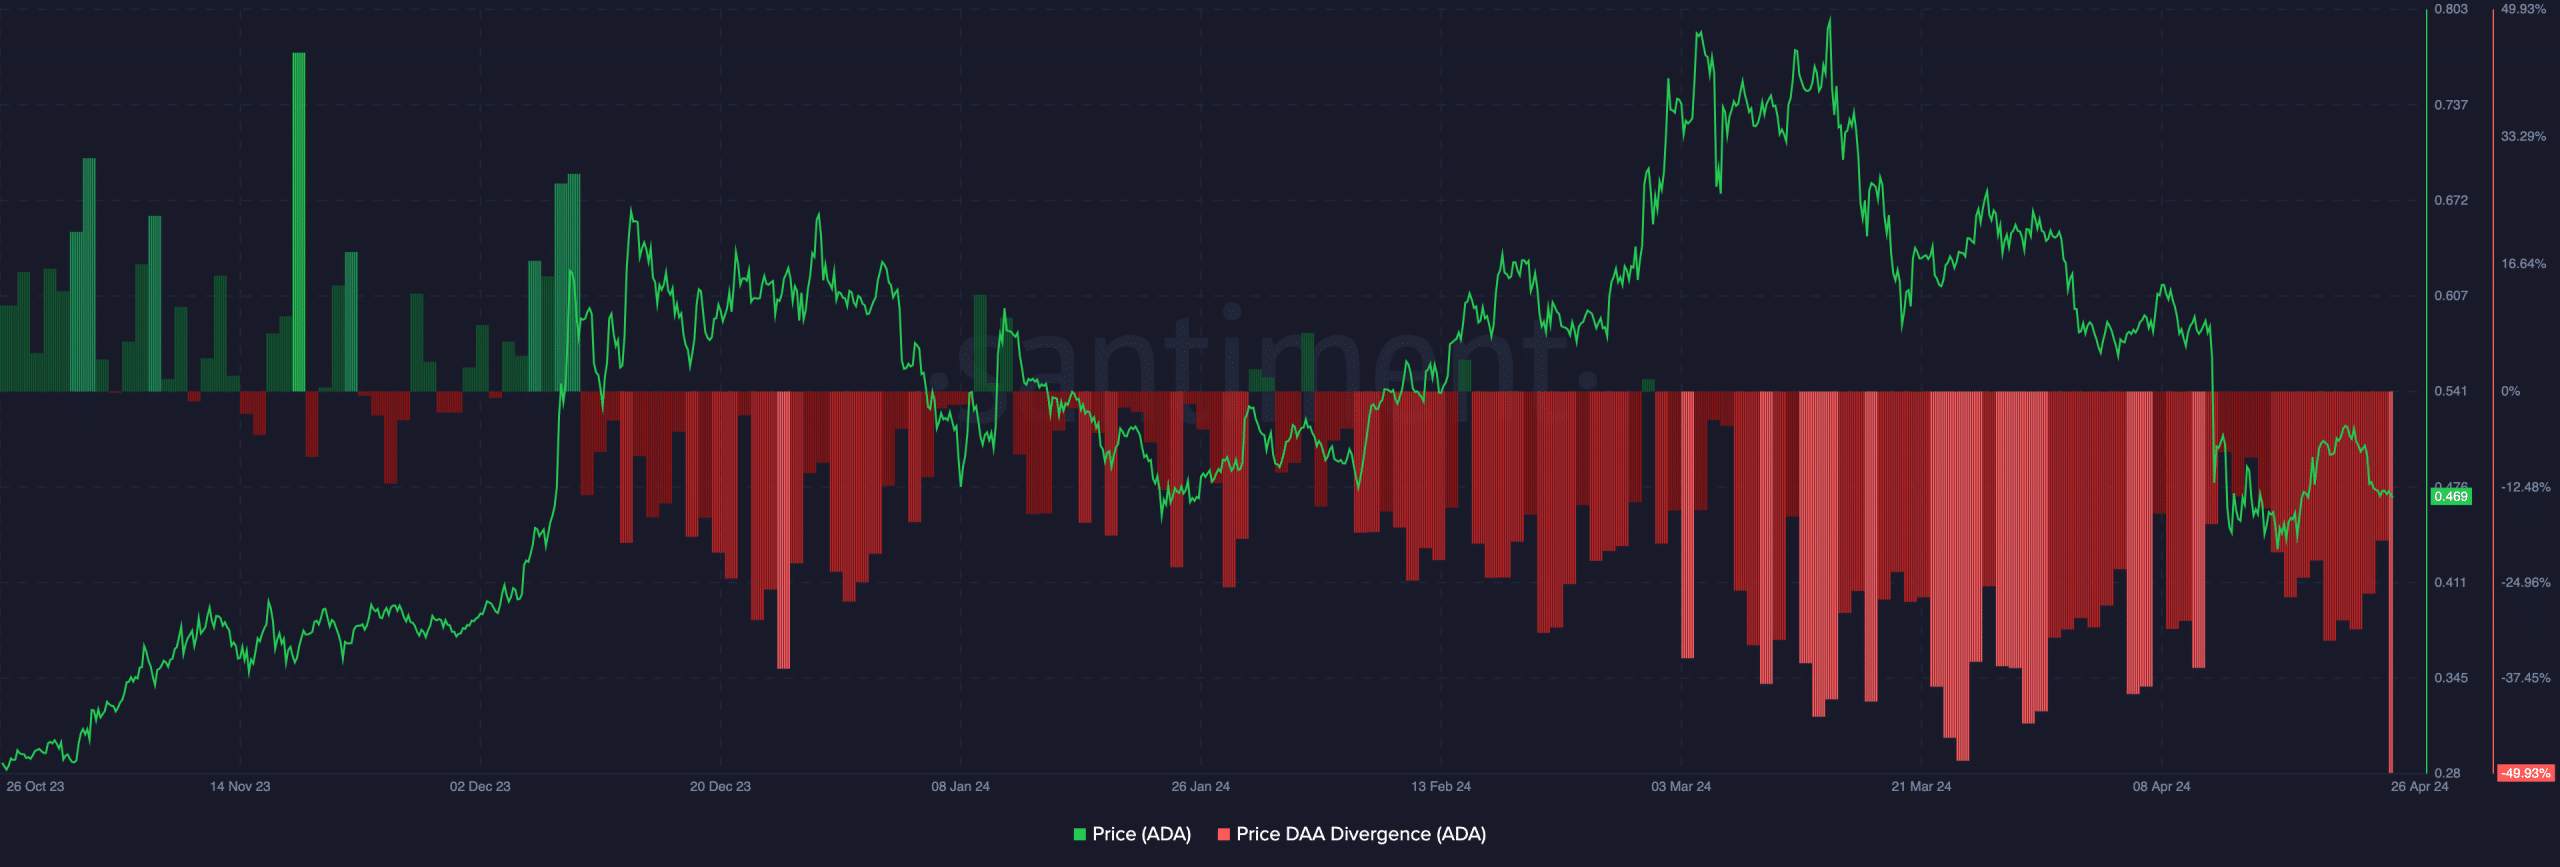Select the 03 Mar 24 date label
This screenshot has height=867, width=2560.
1681,787
